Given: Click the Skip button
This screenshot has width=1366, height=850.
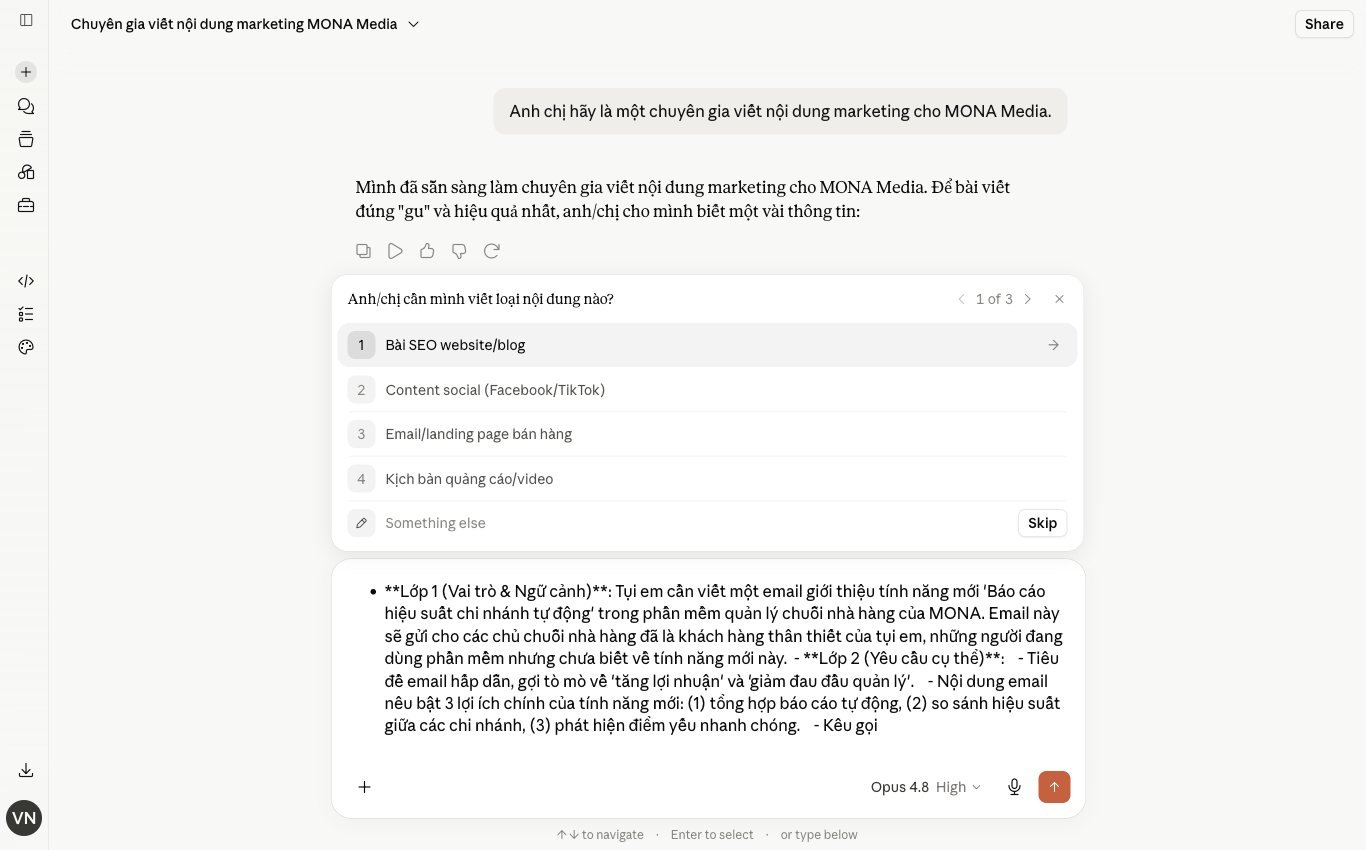Looking at the screenshot, I should tap(1042, 523).
